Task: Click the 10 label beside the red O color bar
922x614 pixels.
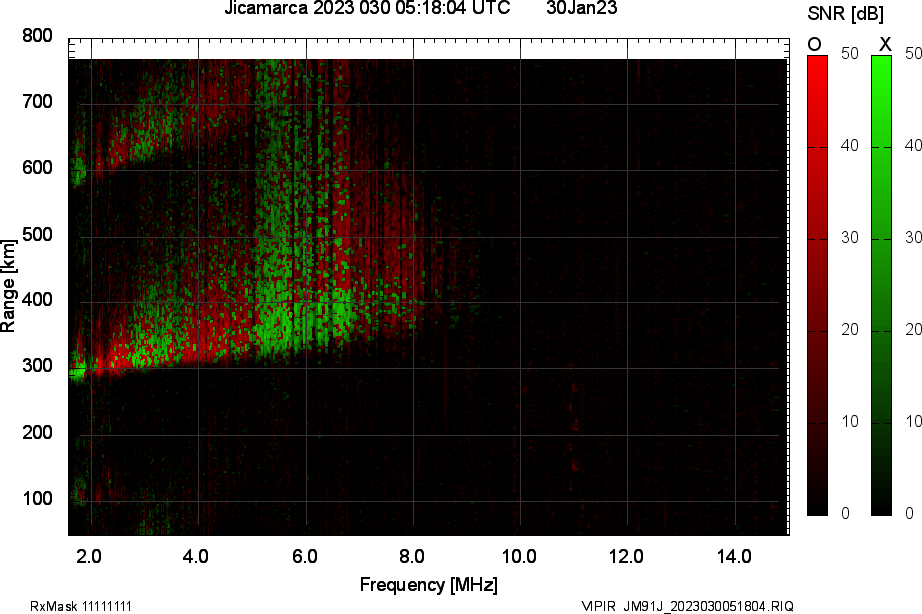Action: pos(850,422)
